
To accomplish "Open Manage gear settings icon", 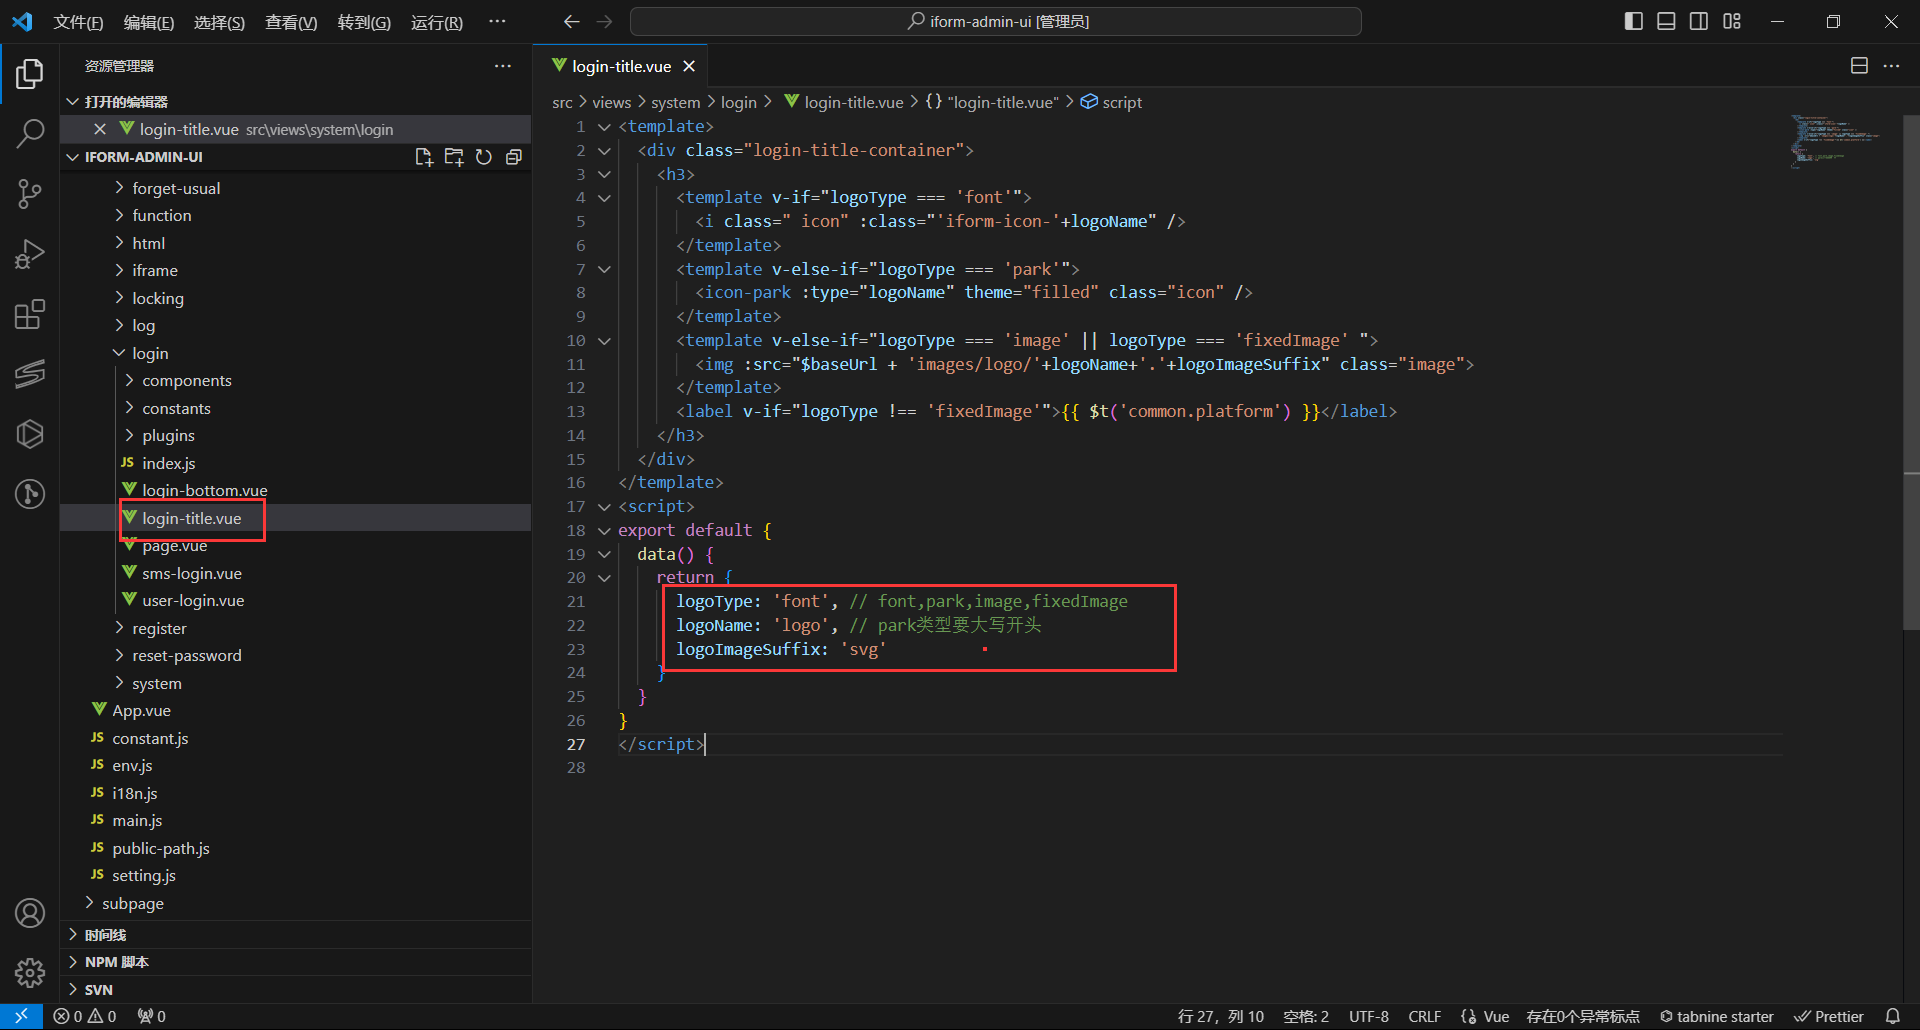I will [30, 972].
